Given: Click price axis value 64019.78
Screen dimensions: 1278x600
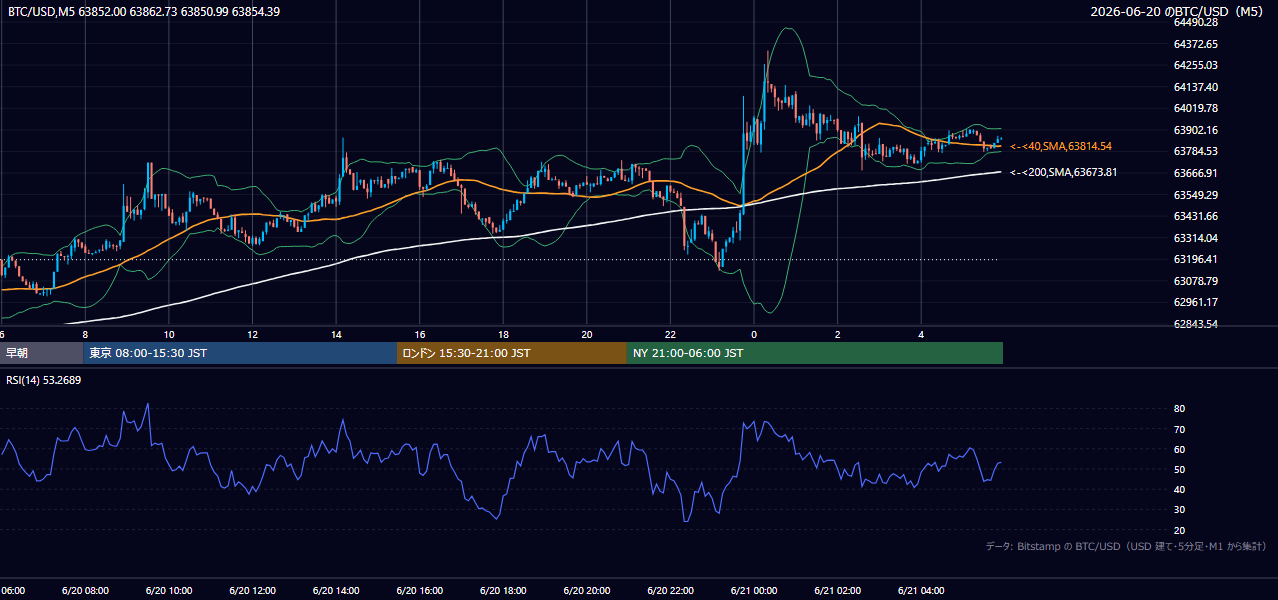Looking at the screenshot, I should pos(1196,108).
